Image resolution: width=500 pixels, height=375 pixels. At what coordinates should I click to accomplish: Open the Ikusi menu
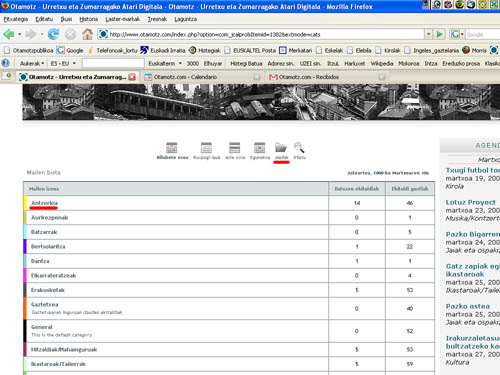tap(66, 19)
